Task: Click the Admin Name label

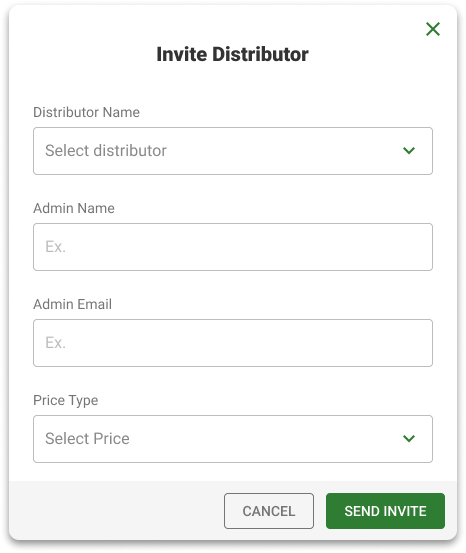Action: coord(74,208)
